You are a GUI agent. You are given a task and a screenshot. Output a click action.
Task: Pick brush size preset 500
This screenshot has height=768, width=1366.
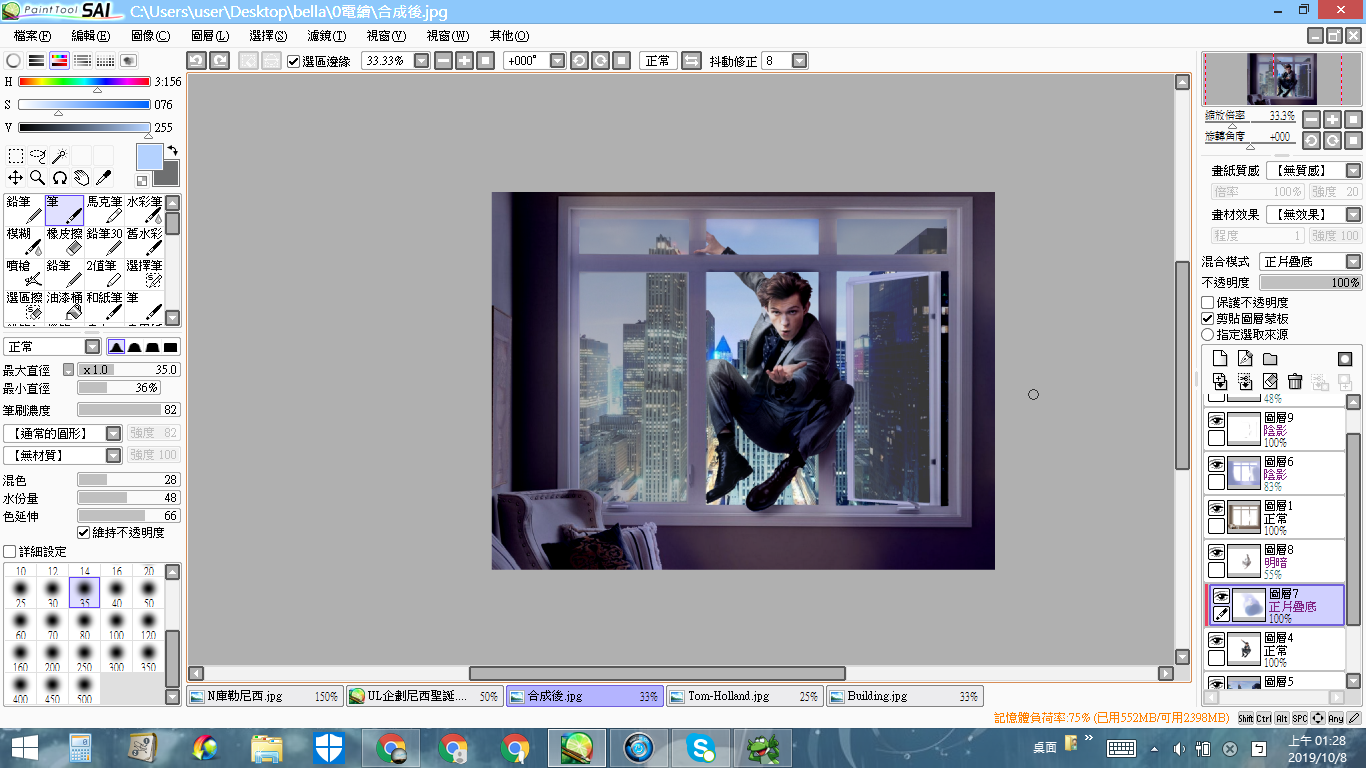coord(84,691)
